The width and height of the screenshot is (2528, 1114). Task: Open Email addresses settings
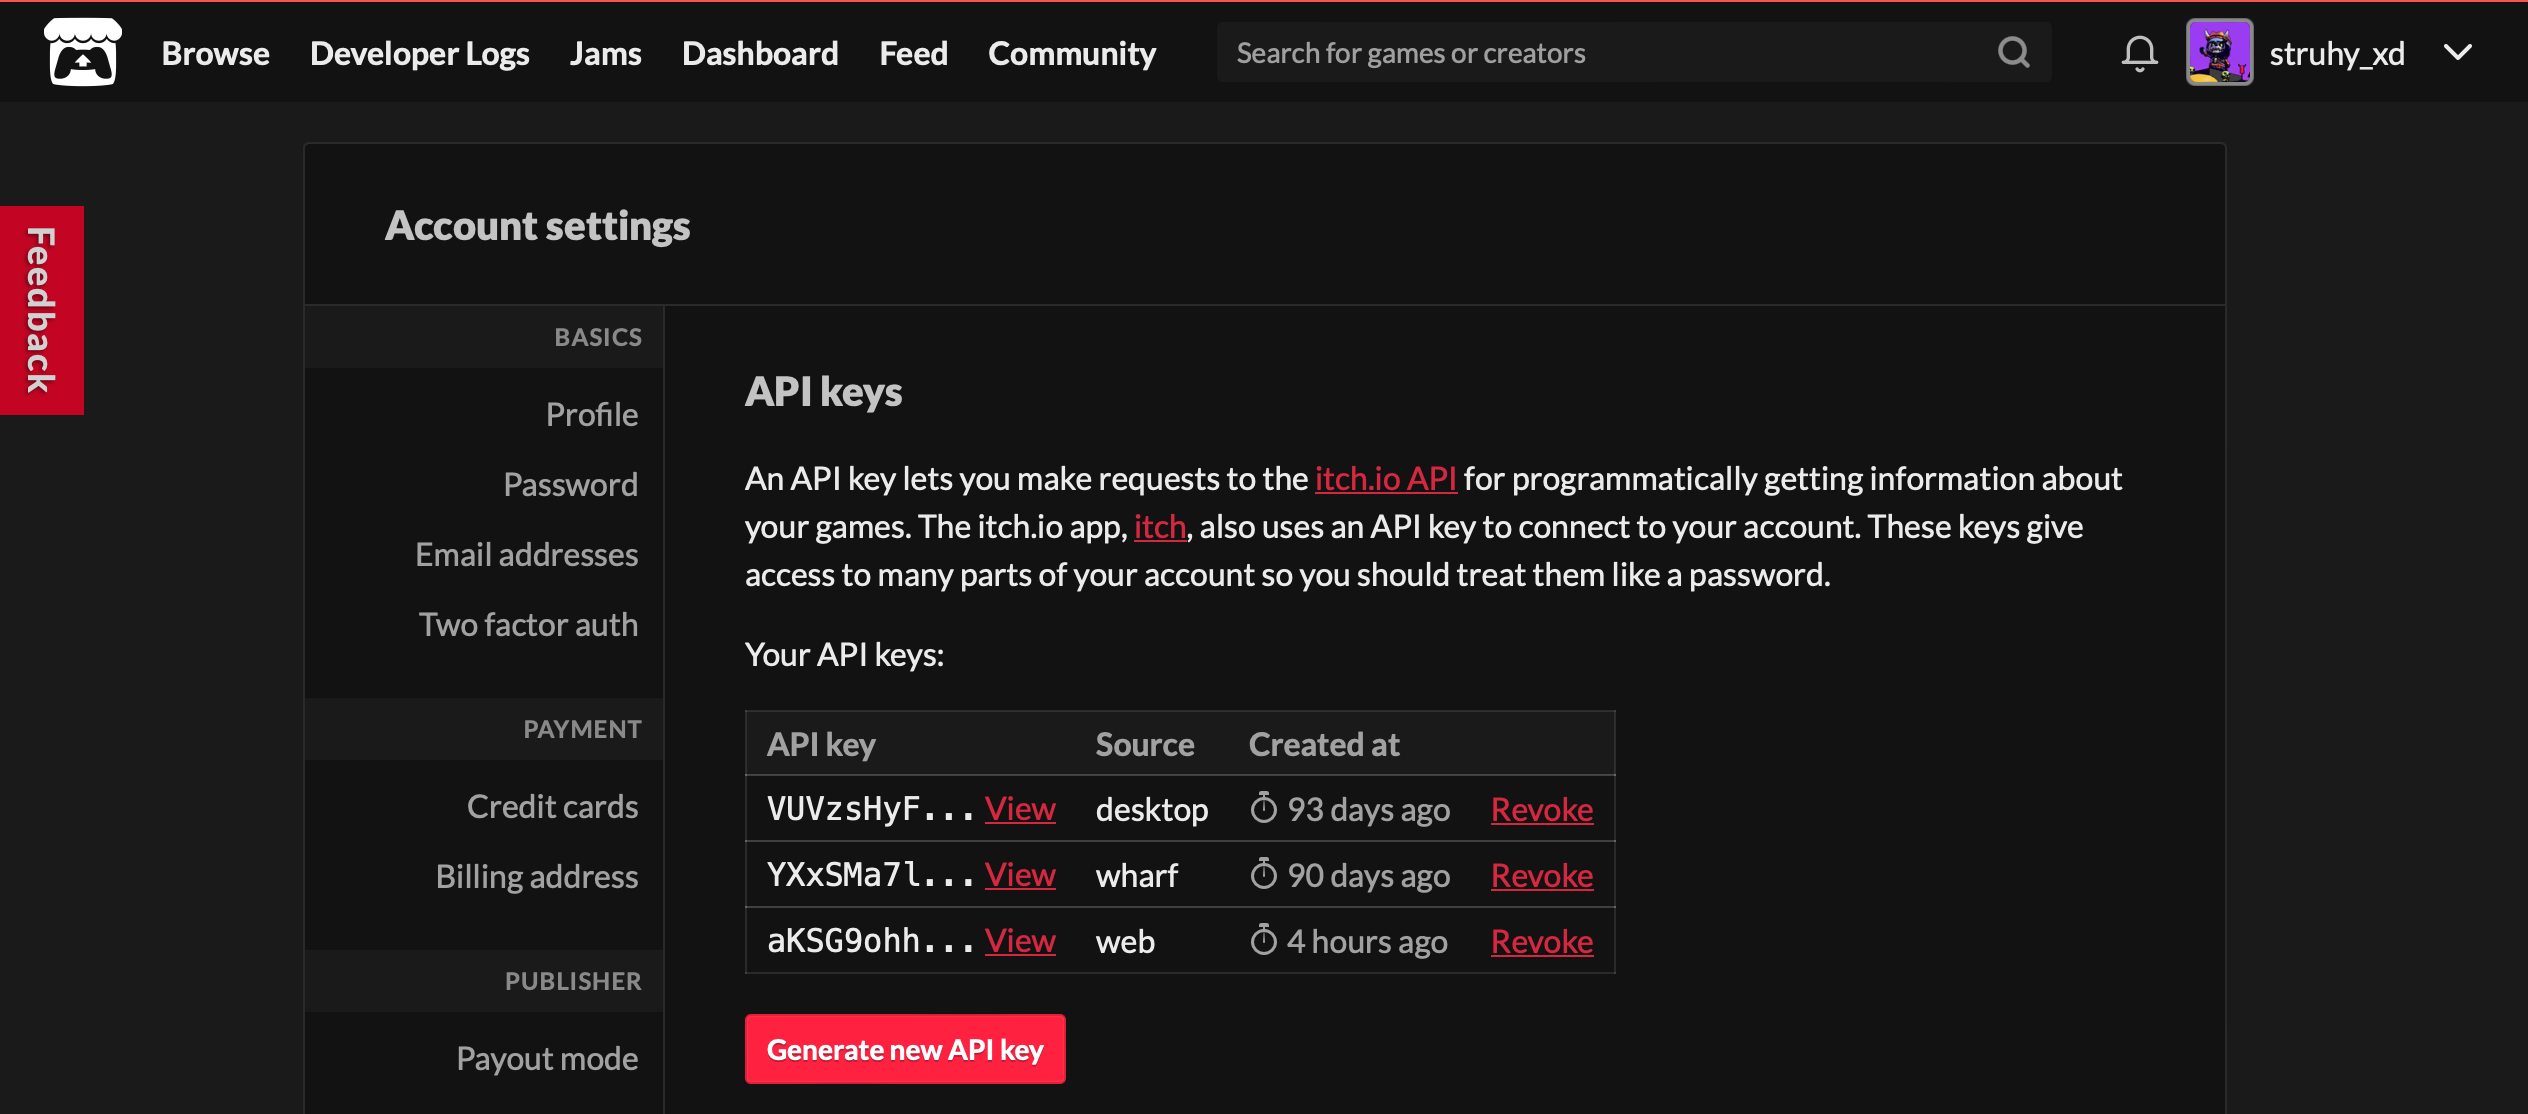[527, 554]
